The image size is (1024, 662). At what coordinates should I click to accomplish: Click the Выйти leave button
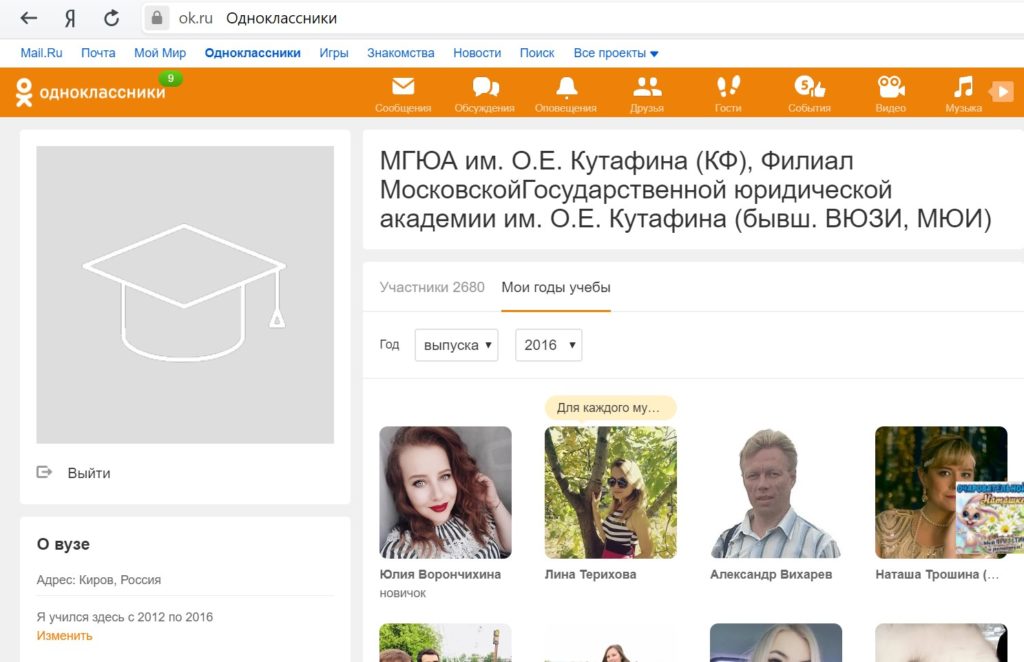[x=88, y=473]
